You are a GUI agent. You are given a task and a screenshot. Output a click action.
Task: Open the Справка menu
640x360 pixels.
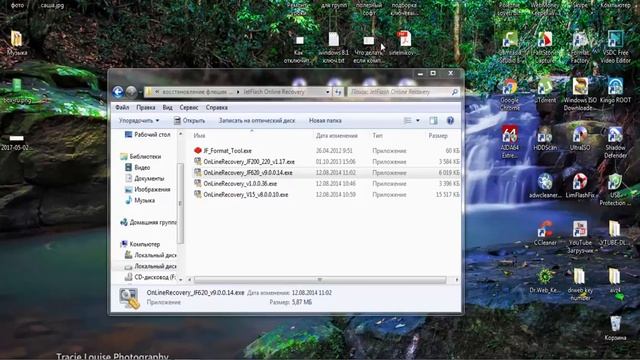217,107
